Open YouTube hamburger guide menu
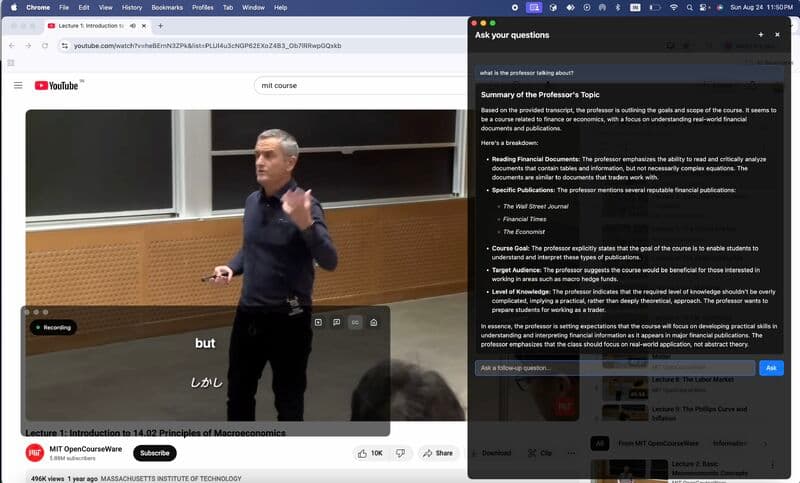Viewport: 800px width, 483px height. [x=18, y=86]
